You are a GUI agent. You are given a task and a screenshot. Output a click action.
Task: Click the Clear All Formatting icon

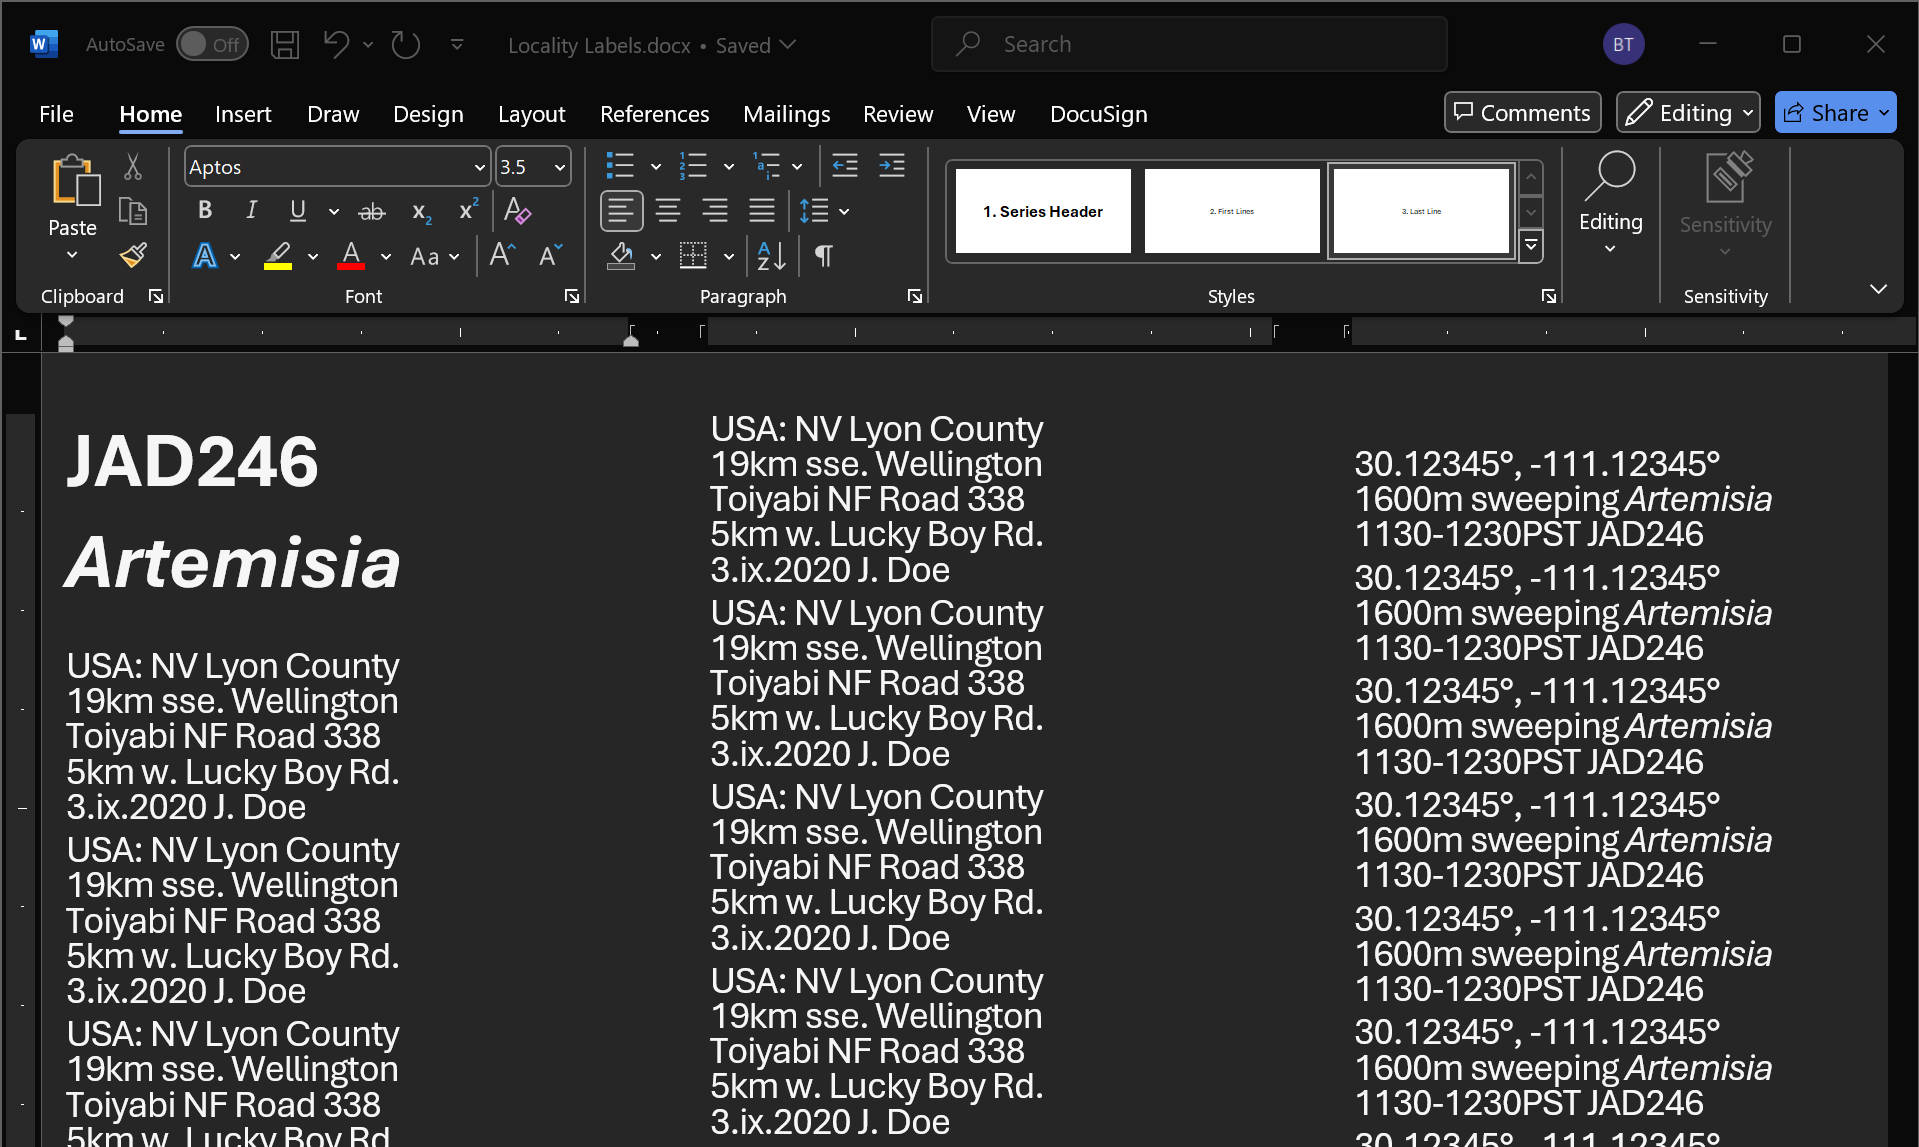(x=517, y=211)
